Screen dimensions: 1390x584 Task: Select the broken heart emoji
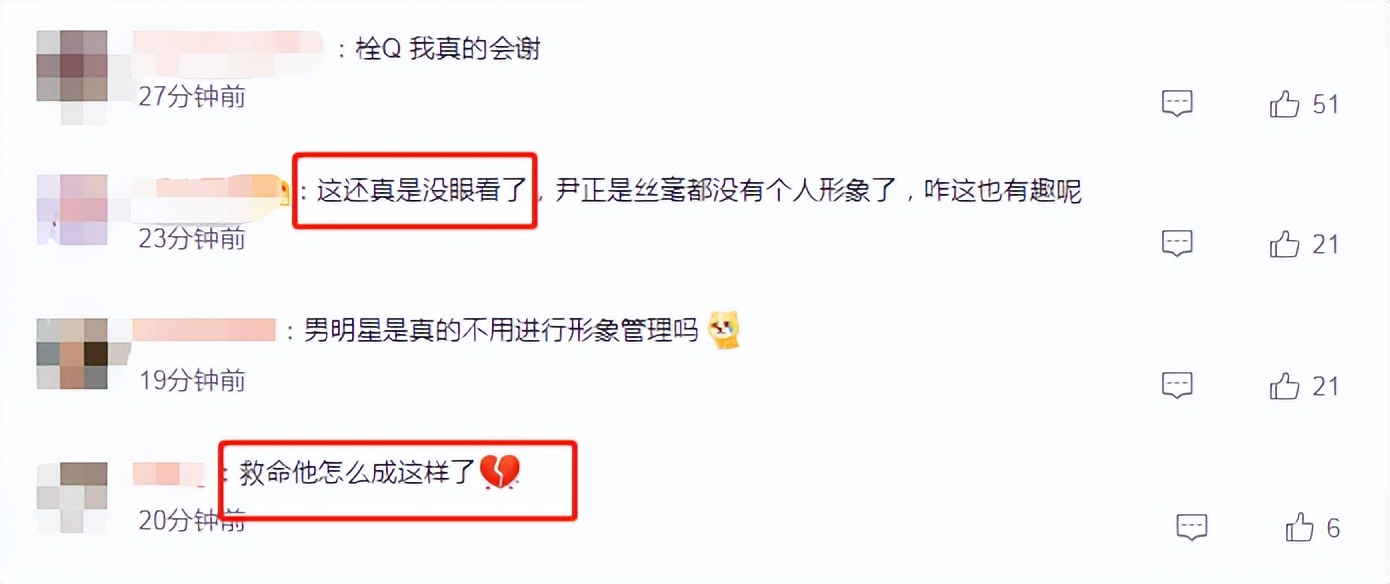[x=500, y=472]
